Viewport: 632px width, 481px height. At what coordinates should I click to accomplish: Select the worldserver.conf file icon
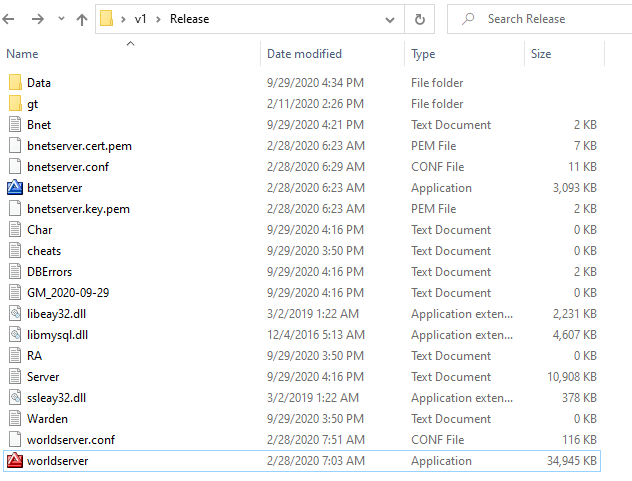[x=15, y=439]
